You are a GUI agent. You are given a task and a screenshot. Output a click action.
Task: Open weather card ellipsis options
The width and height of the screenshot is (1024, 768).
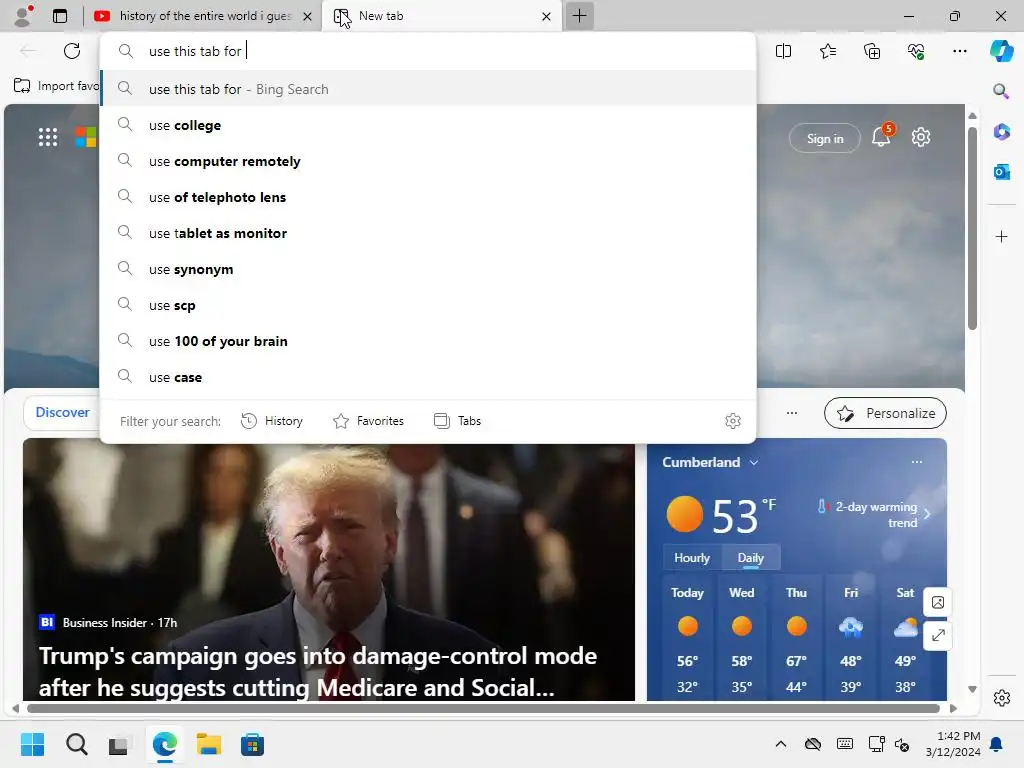pyautogui.click(x=917, y=462)
